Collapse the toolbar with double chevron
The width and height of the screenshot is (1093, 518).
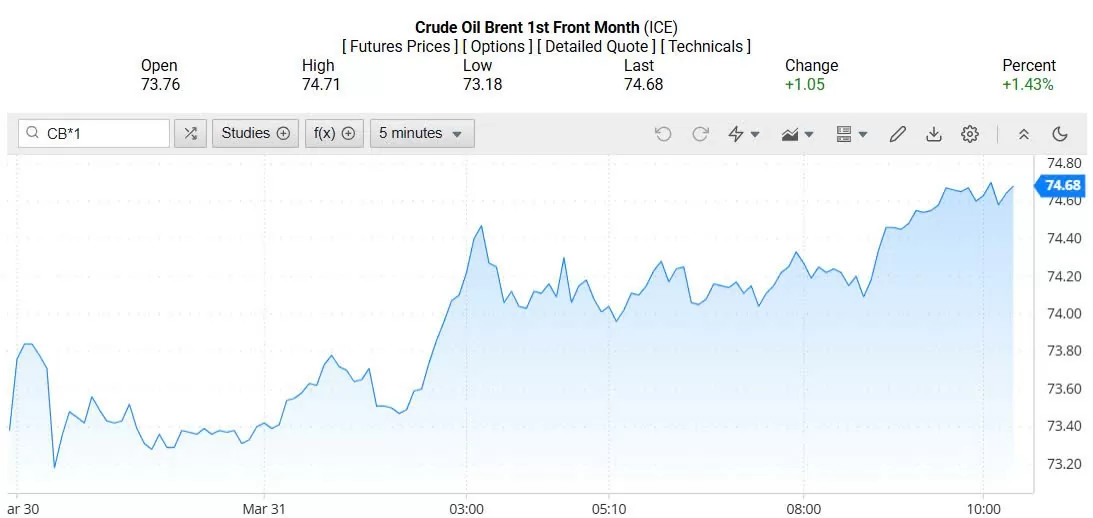pos(1023,134)
